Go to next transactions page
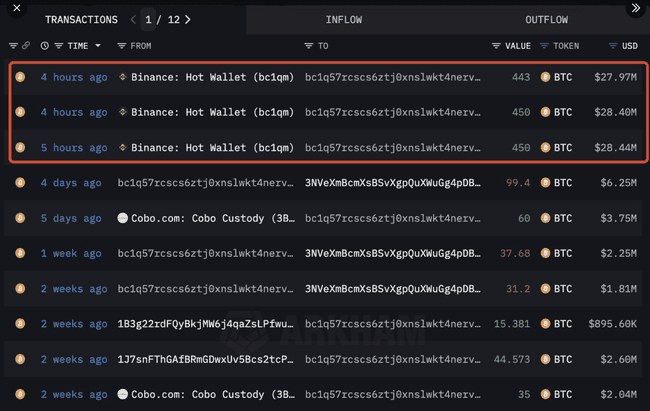Image resolution: width=650 pixels, height=411 pixels. tap(188, 19)
